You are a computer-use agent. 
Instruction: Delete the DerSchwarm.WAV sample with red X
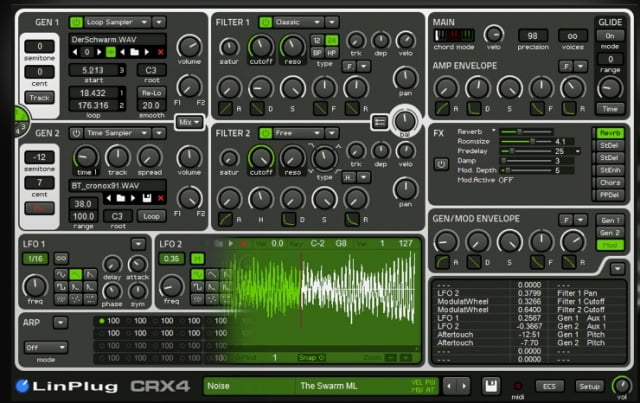(x=161, y=52)
